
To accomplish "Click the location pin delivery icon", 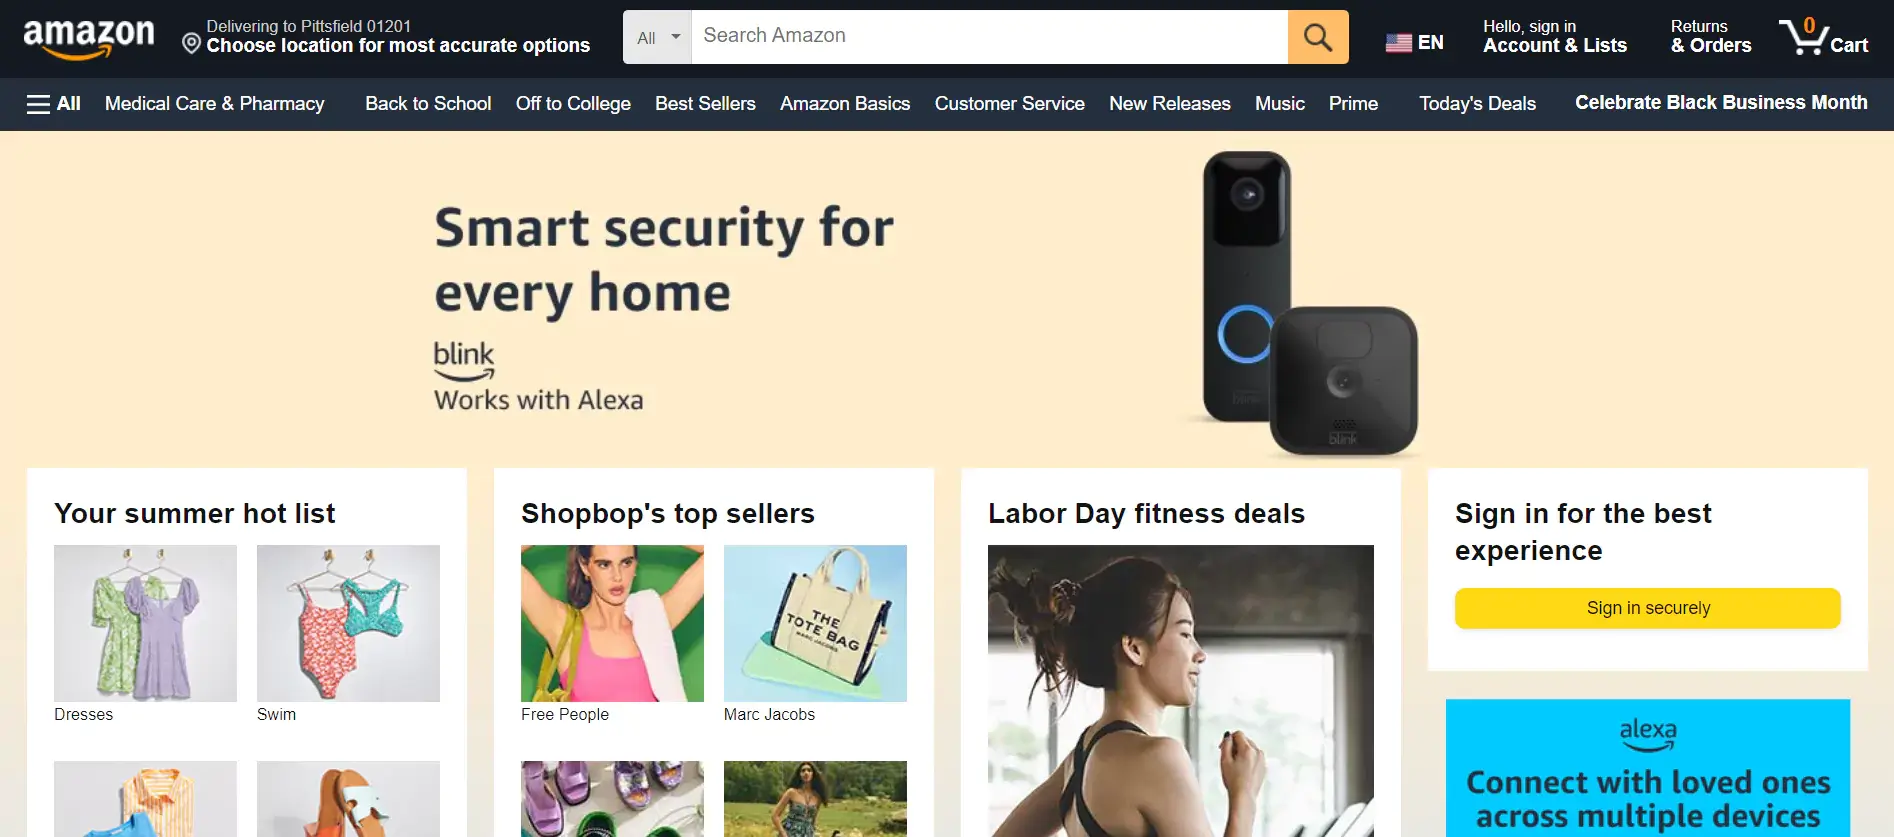I will (191, 43).
